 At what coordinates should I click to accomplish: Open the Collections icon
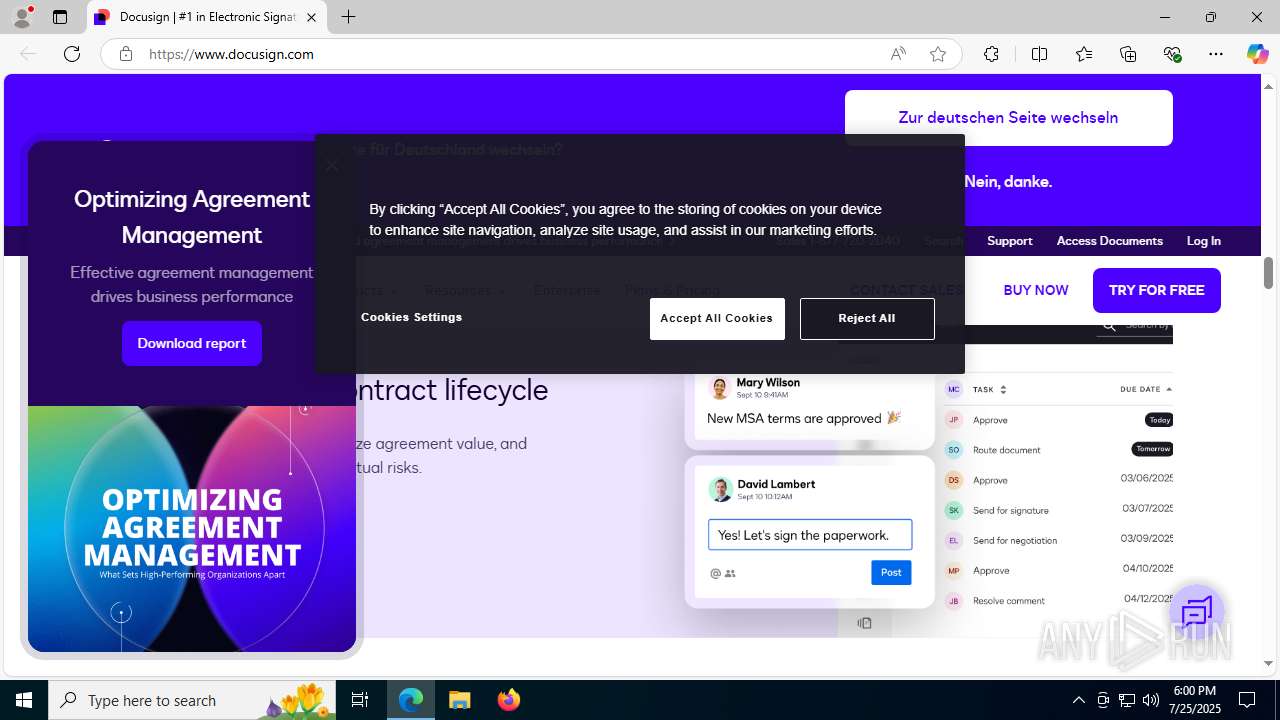(x=1128, y=54)
